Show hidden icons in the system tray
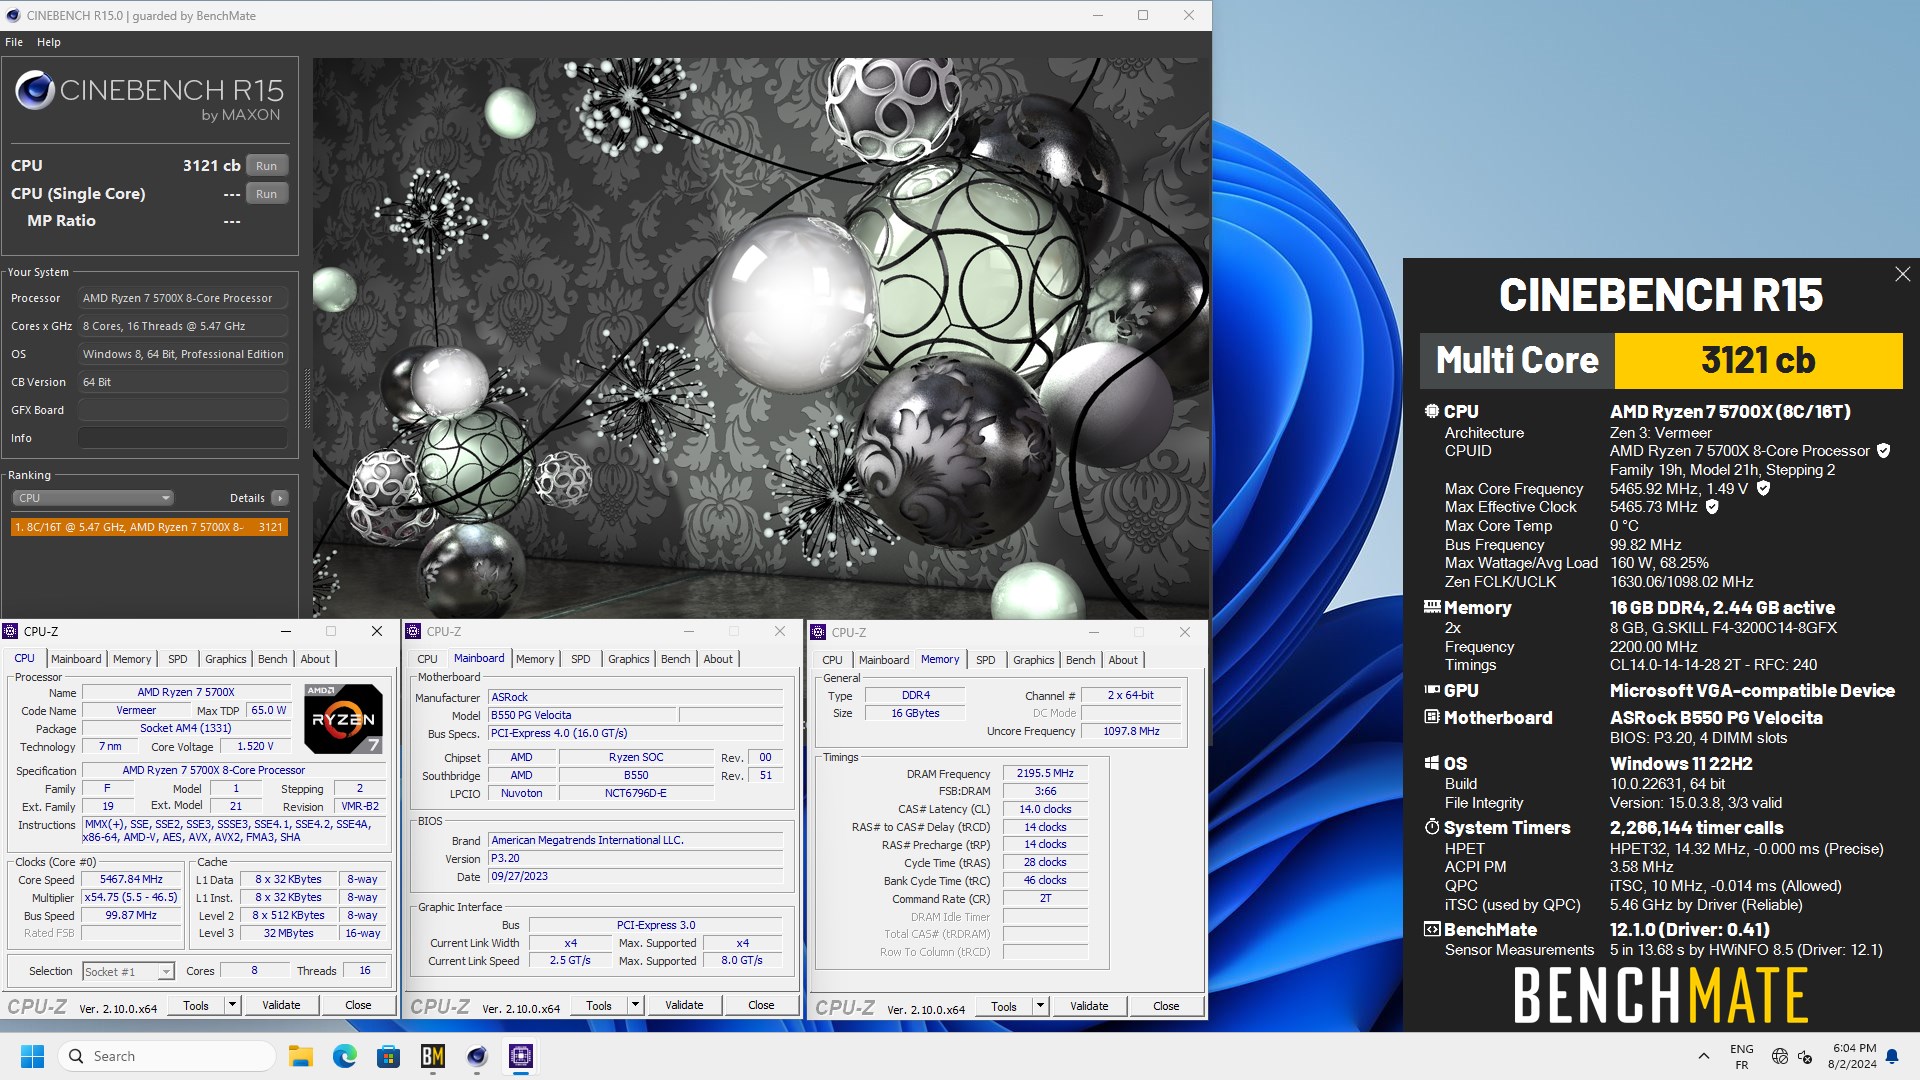This screenshot has width=1920, height=1080. point(1703,1056)
